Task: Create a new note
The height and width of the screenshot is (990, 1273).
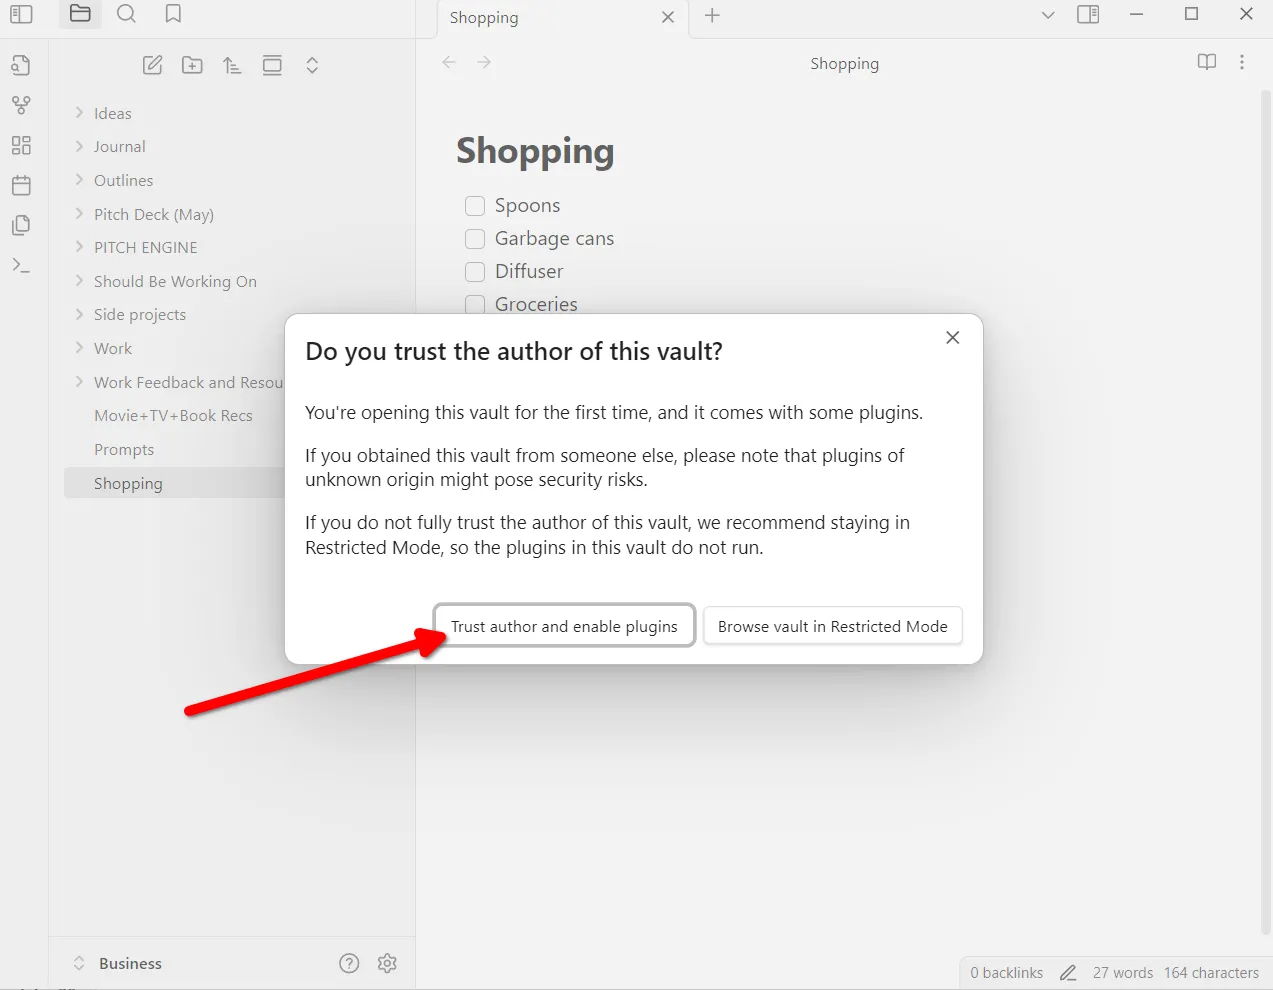Action: click(152, 64)
